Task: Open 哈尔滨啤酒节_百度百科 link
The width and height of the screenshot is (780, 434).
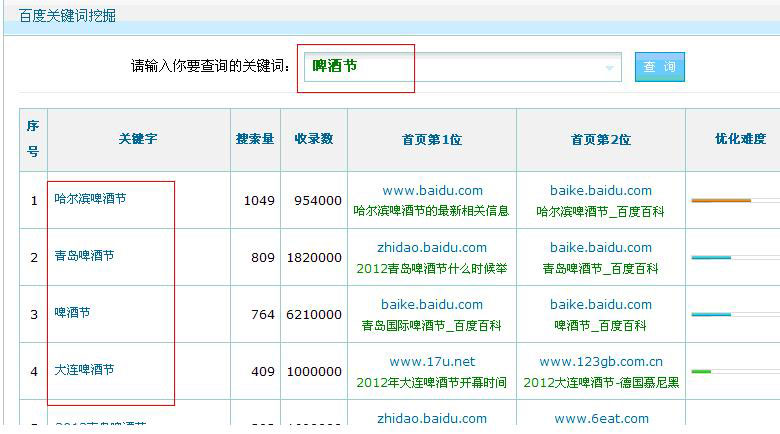Action: [x=600, y=212]
